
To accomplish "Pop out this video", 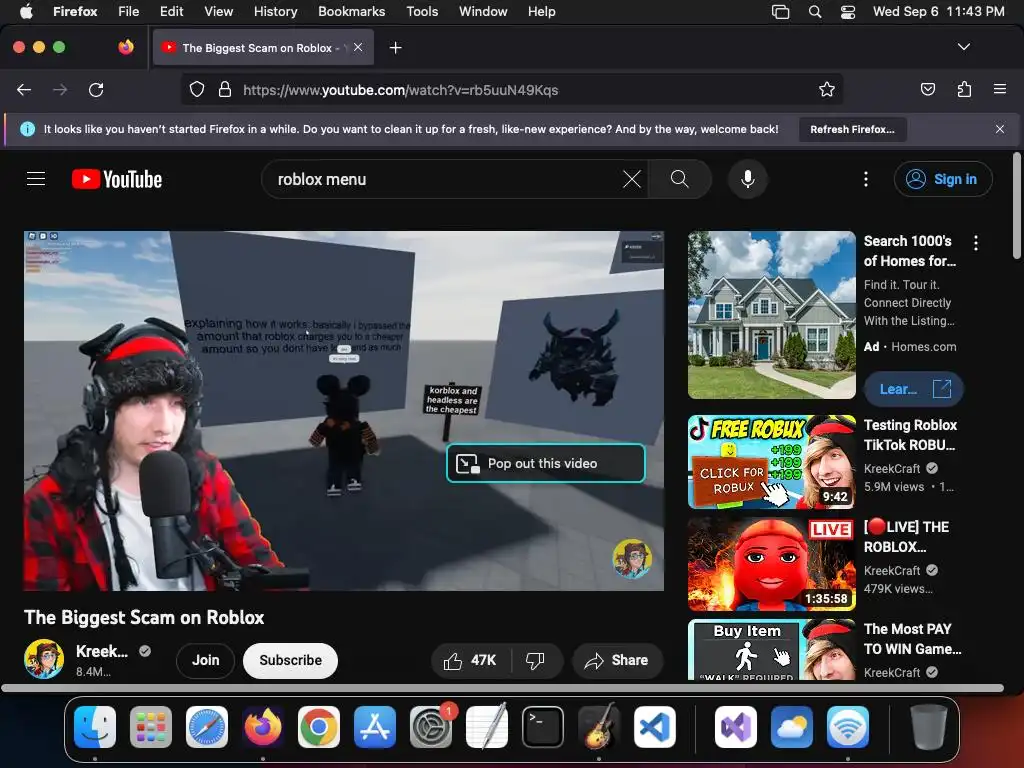I will [545, 463].
